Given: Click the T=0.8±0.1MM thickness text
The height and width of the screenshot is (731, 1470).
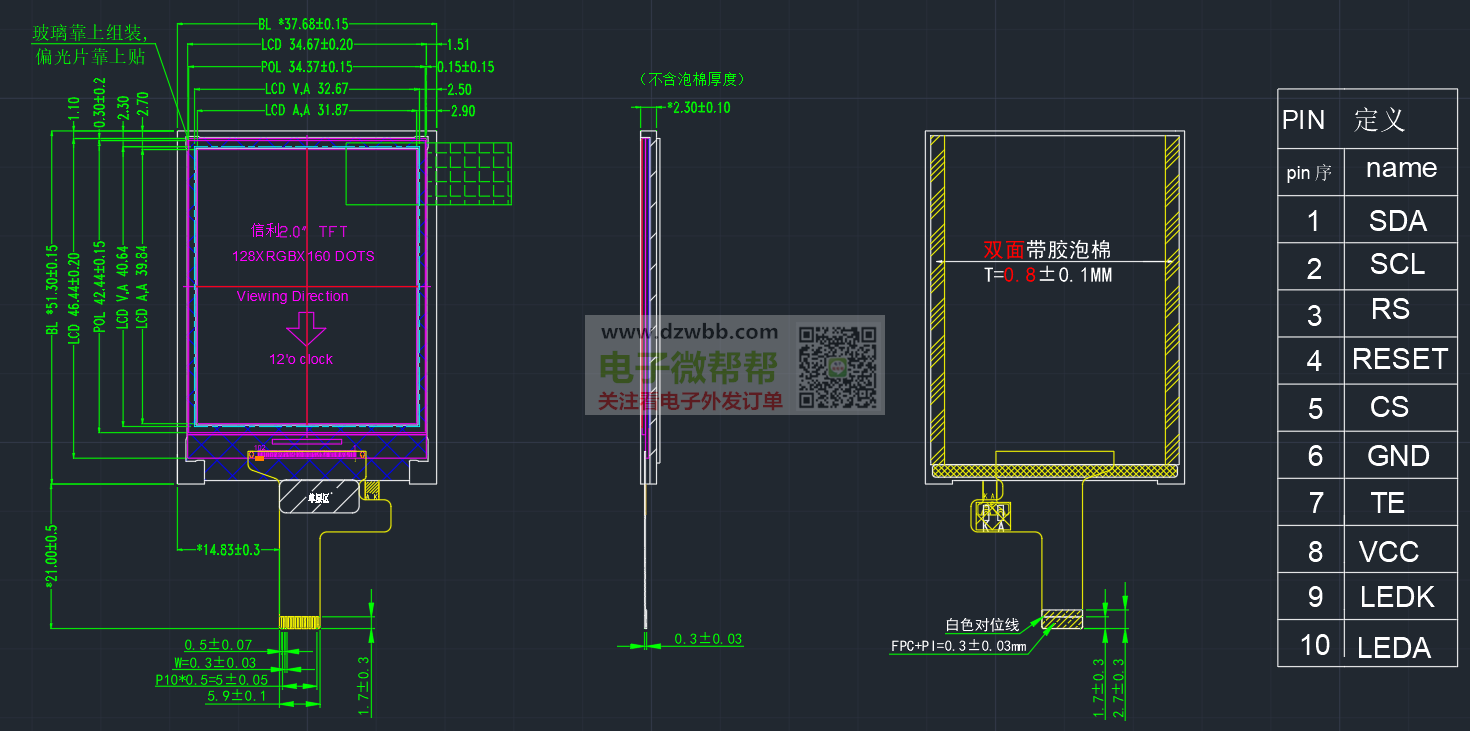Looking at the screenshot, I should pos(1047,275).
